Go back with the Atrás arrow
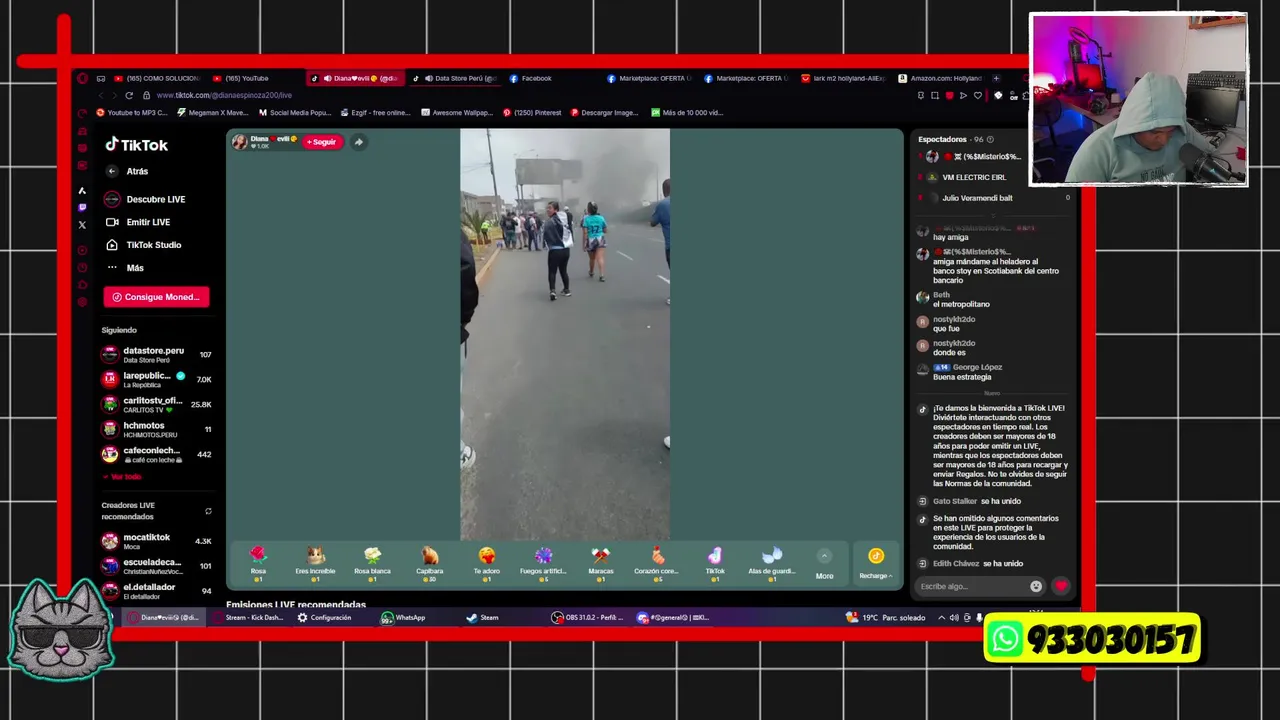This screenshot has height=720, width=1280. click(112, 171)
